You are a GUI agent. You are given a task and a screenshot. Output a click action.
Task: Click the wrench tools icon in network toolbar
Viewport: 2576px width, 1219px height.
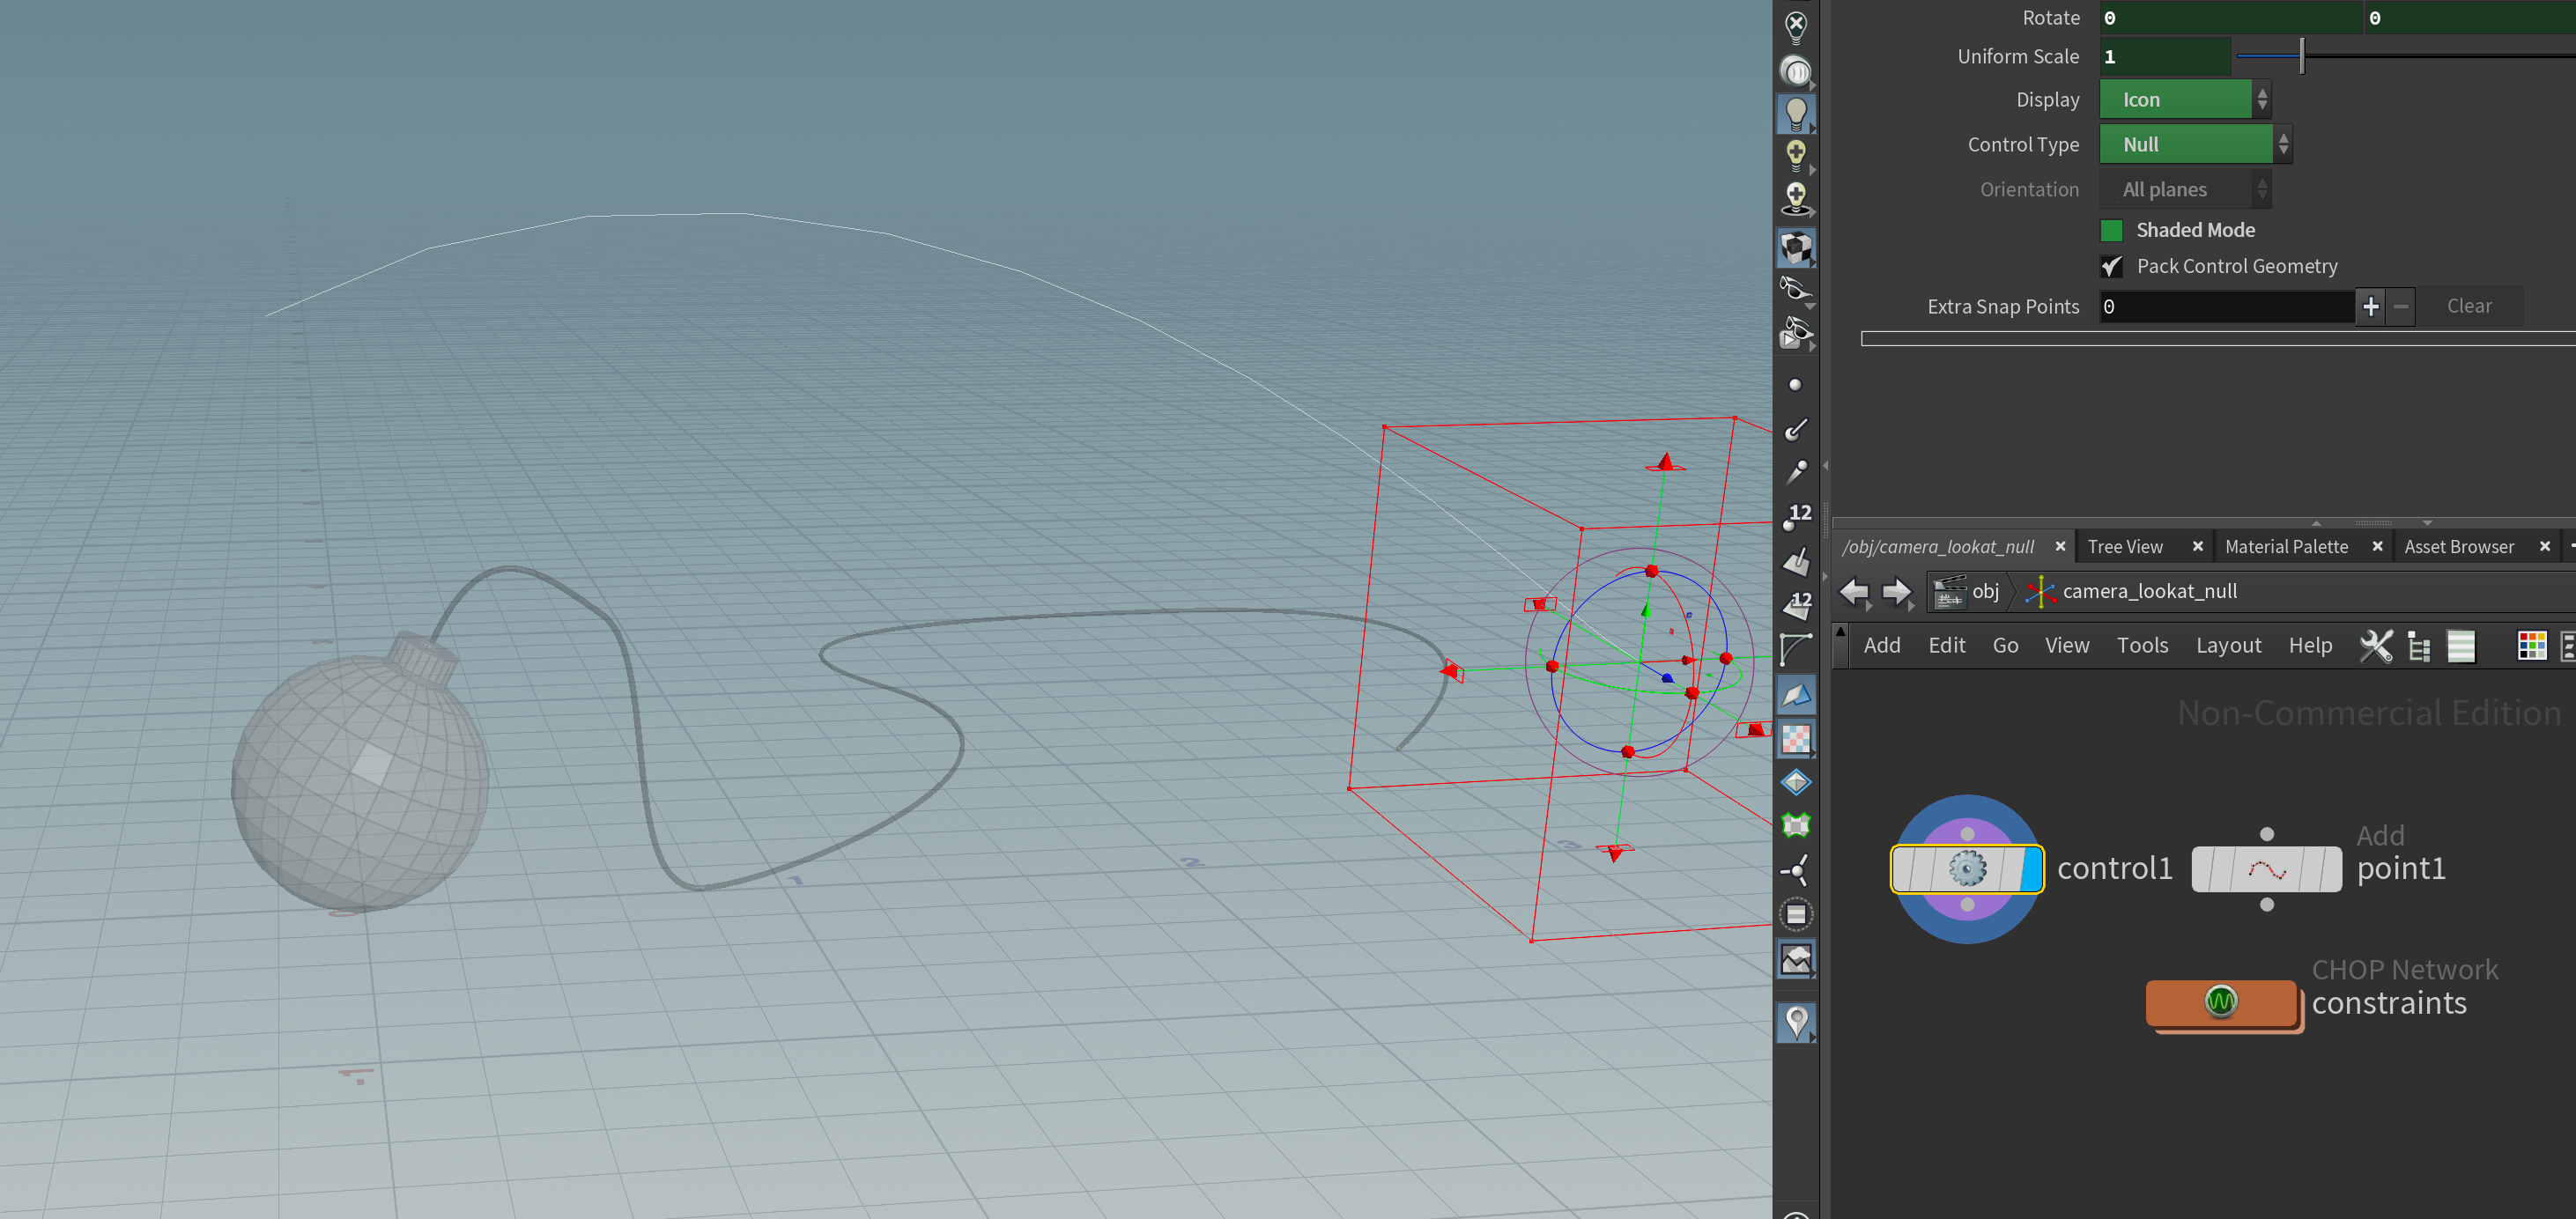2376,646
